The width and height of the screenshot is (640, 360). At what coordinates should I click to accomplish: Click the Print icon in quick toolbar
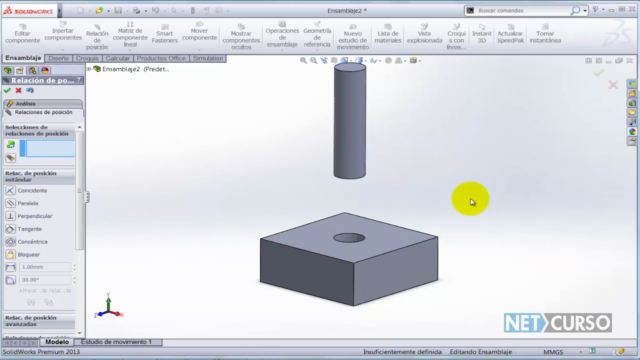[x=137, y=11]
